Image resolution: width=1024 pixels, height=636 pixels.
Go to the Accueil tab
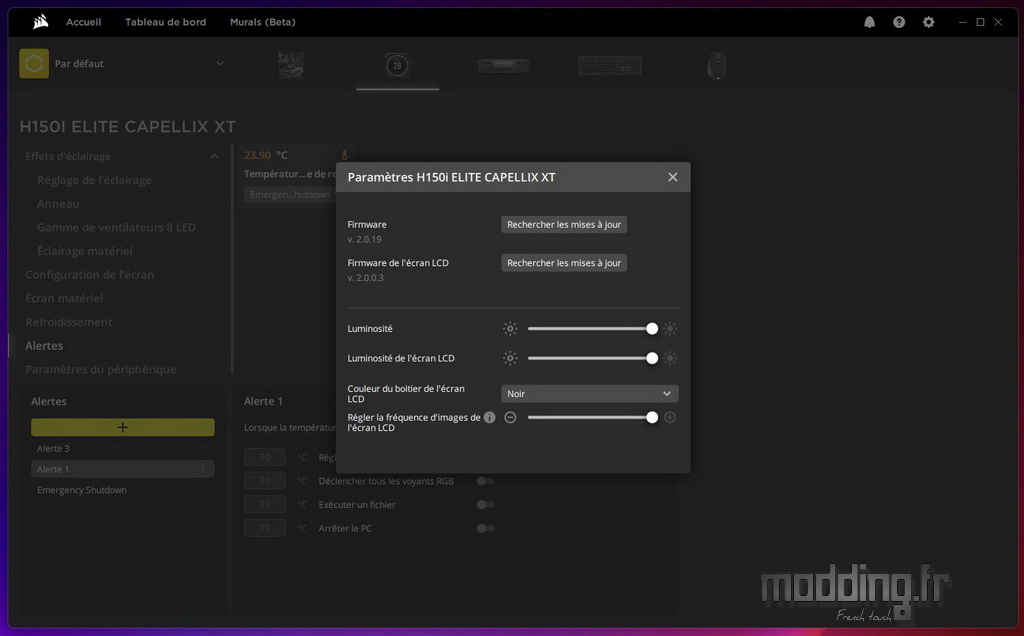point(84,22)
